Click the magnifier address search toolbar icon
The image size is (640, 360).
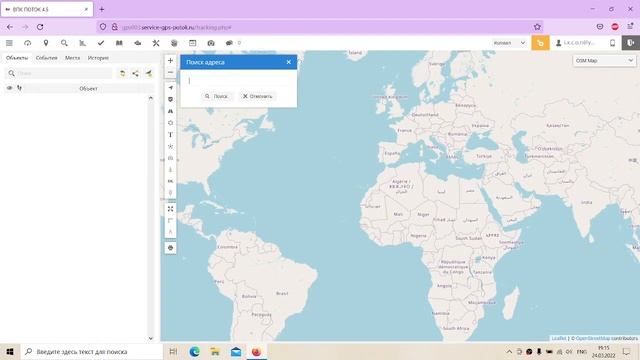pyautogui.click(x=64, y=43)
